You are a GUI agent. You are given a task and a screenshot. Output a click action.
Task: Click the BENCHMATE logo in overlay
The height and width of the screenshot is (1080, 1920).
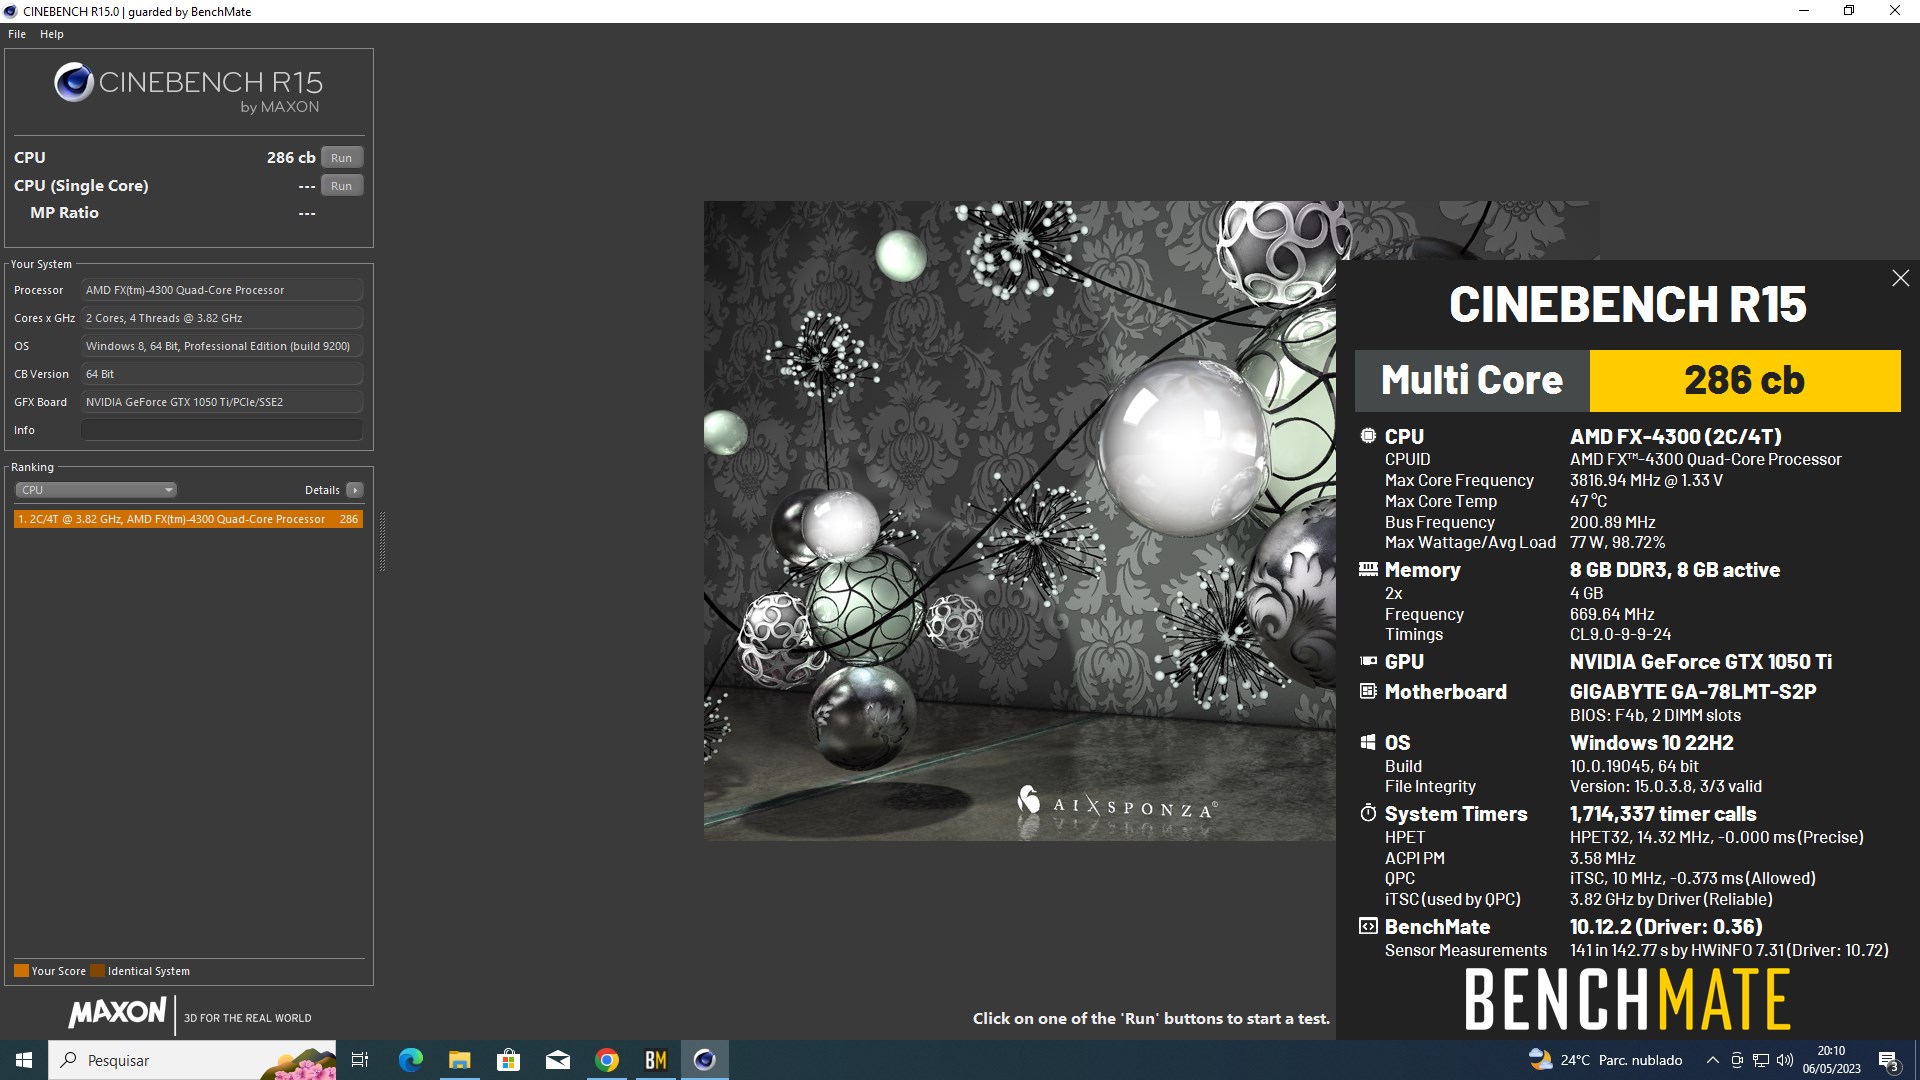tap(1627, 999)
